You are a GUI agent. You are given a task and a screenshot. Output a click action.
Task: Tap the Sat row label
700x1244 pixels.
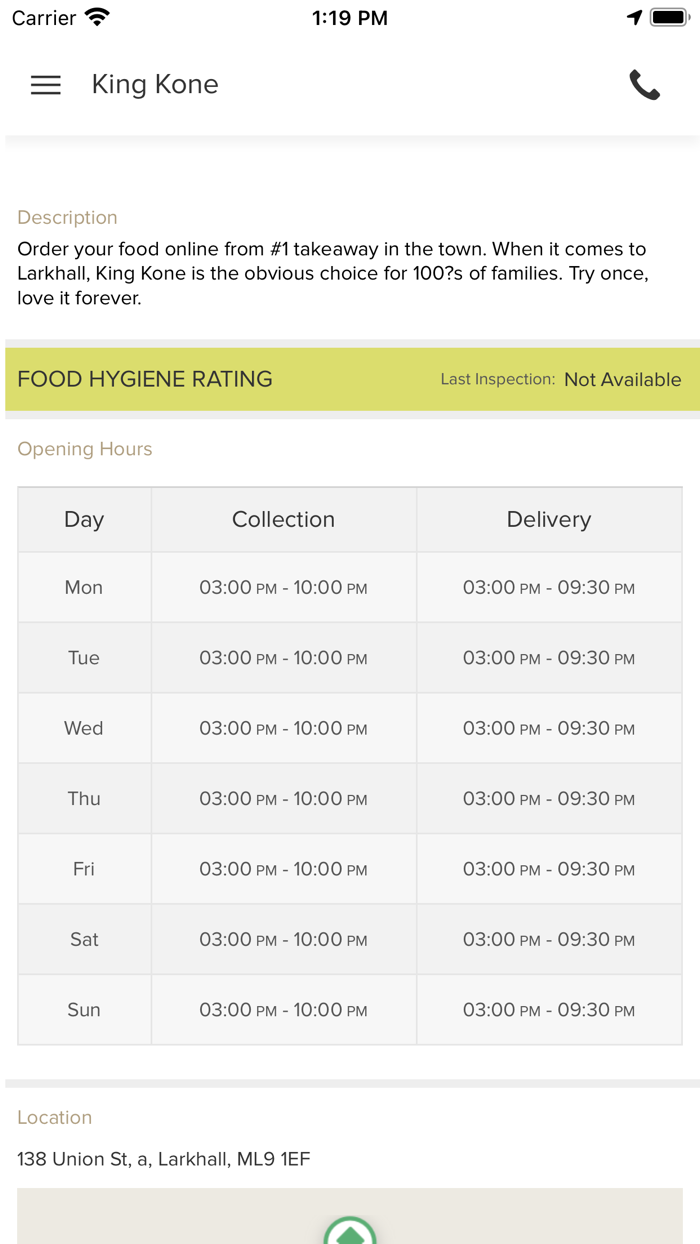point(84,939)
